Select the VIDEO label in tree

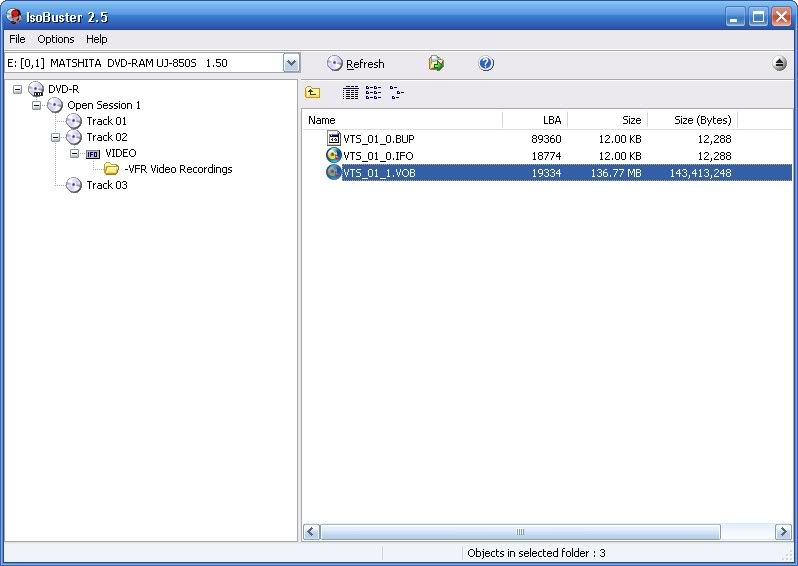(121, 153)
